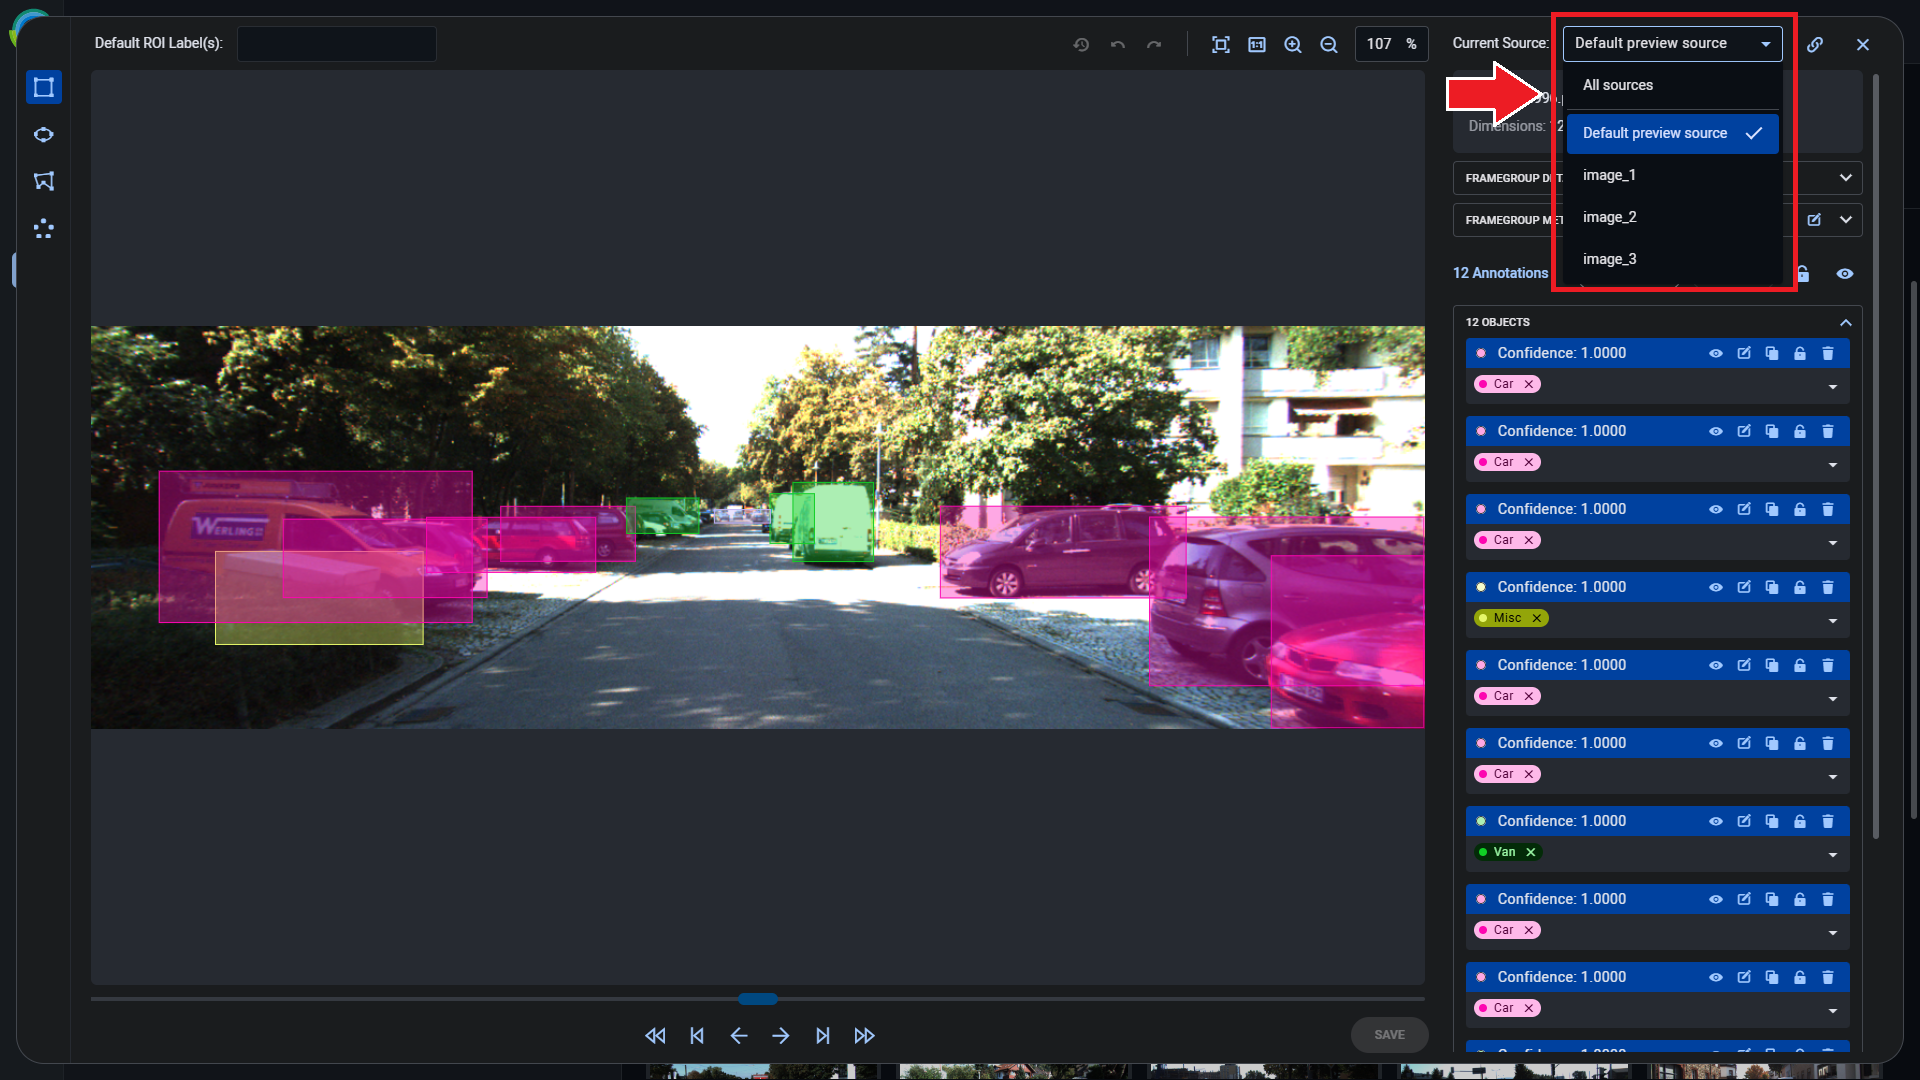The width and height of the screenshot is (1920, 1080).
Task: Click the copy/link icon in toolbar
Action: [x=1816, y=44]
